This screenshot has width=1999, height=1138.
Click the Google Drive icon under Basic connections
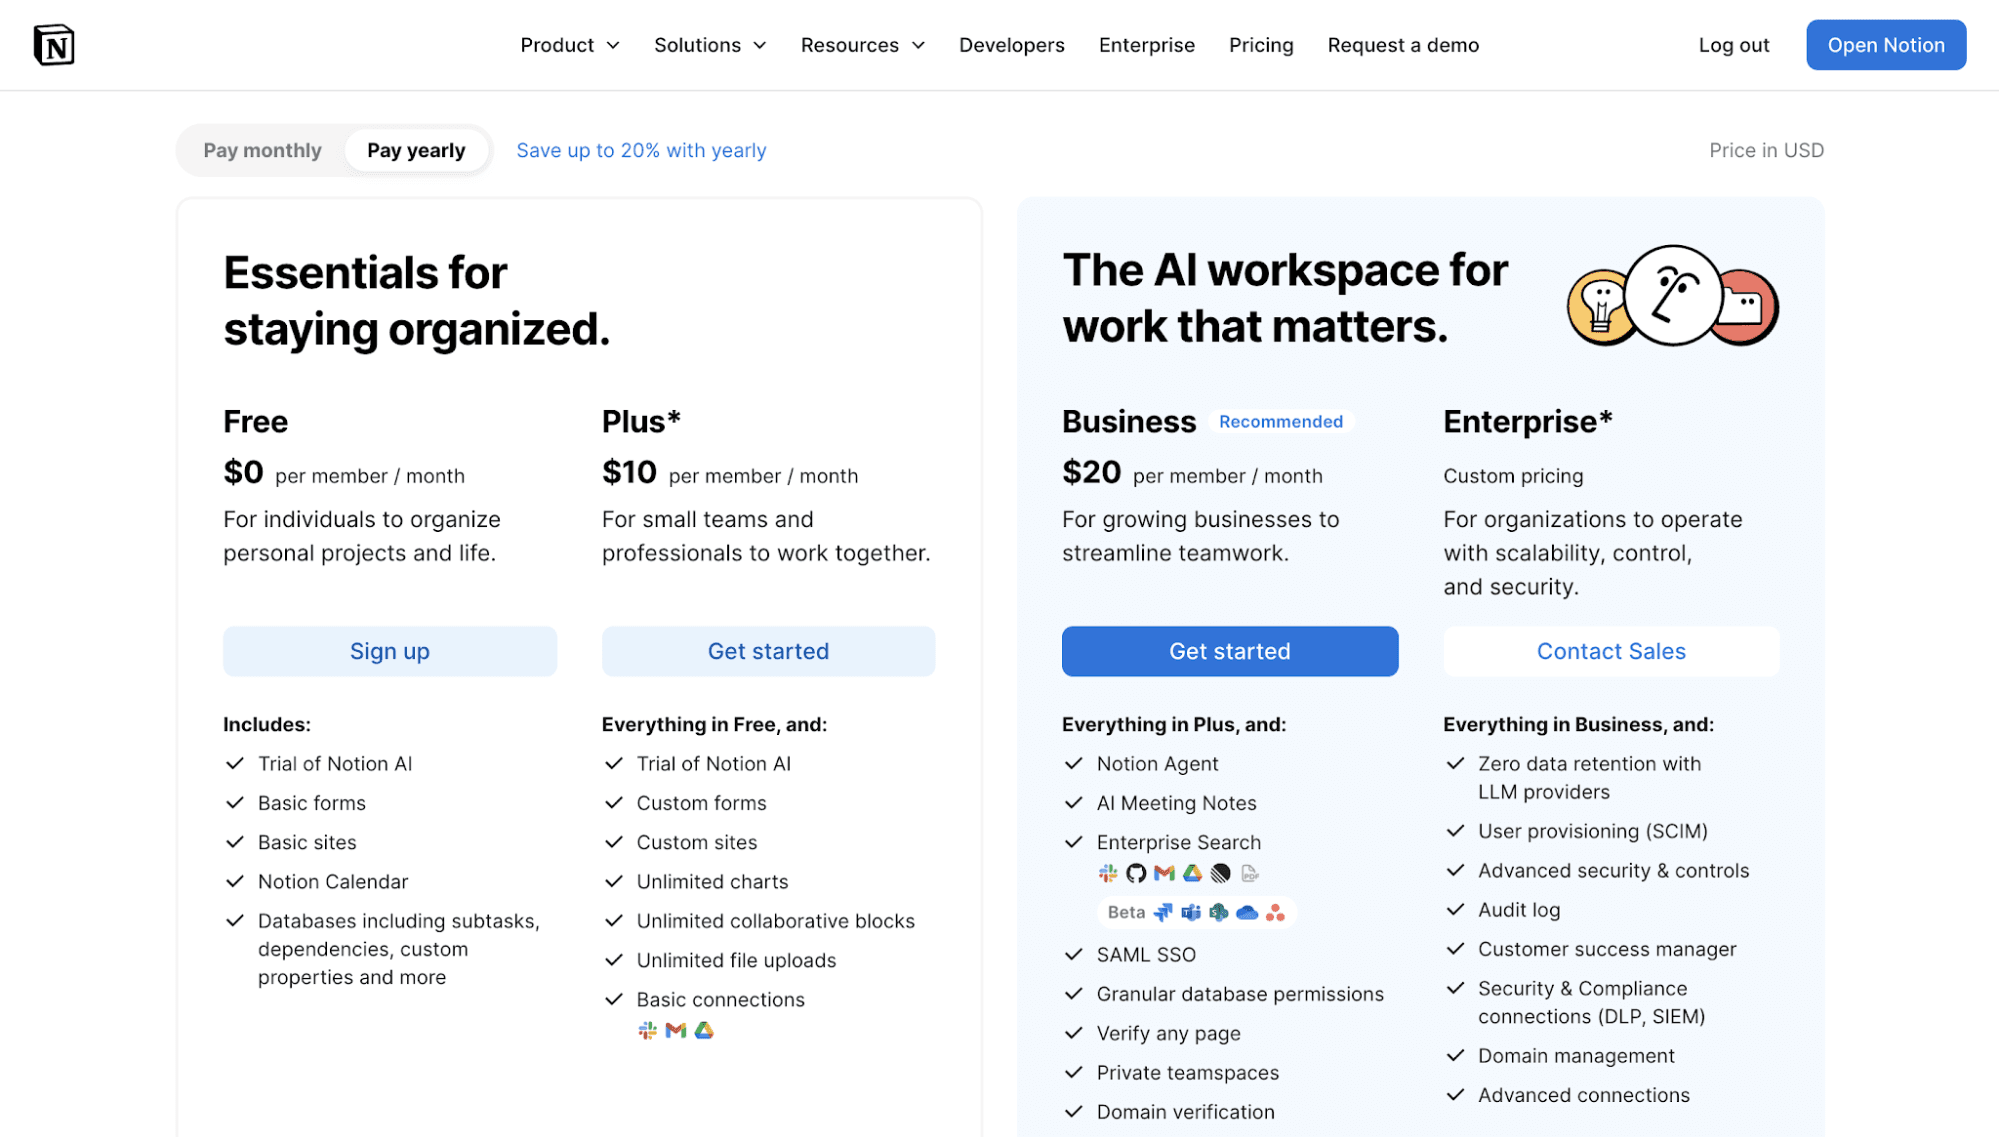point(704,1031)
